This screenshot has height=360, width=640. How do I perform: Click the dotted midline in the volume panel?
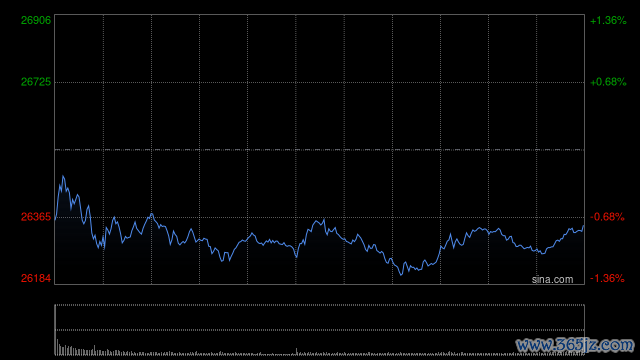[320, 330]
